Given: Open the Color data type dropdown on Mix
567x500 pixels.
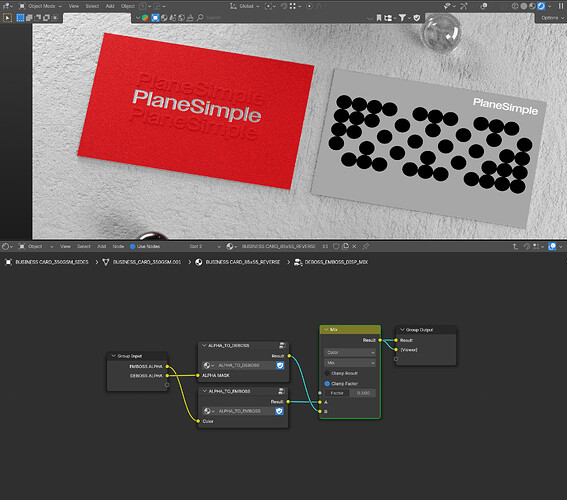Looking at the screenshot, I should (350, 352).
